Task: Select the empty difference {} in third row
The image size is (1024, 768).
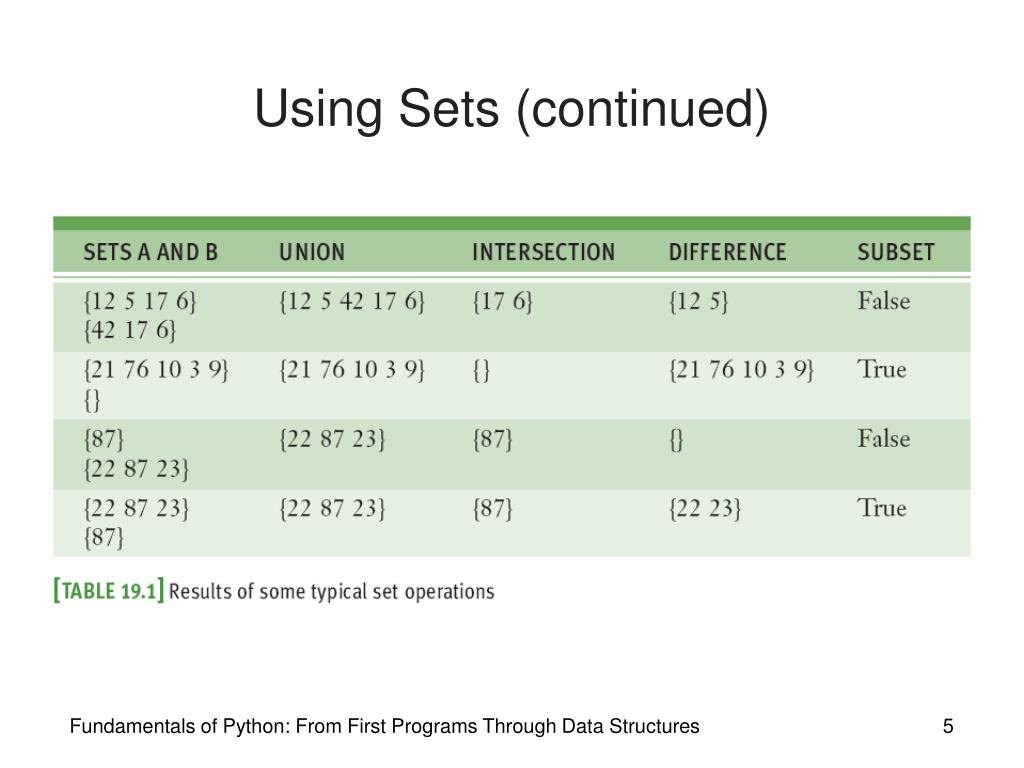Action: click(677, 440)
